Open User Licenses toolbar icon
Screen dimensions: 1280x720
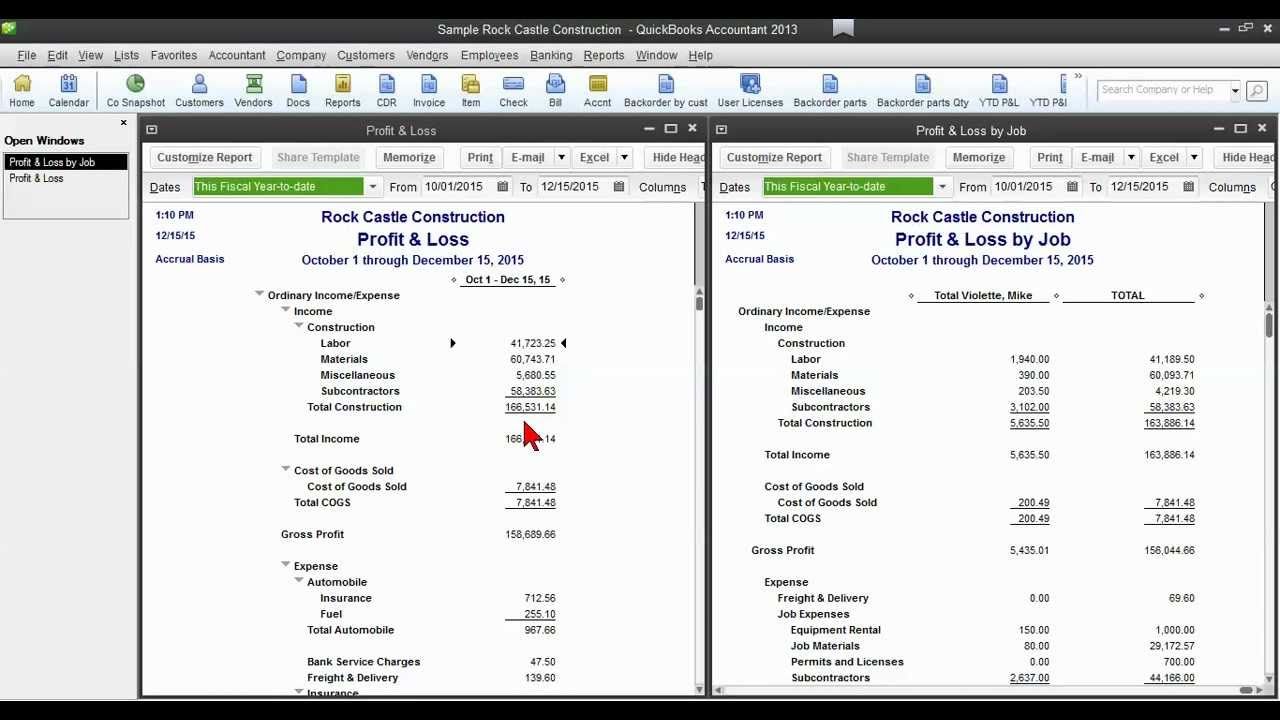point(750,90)
